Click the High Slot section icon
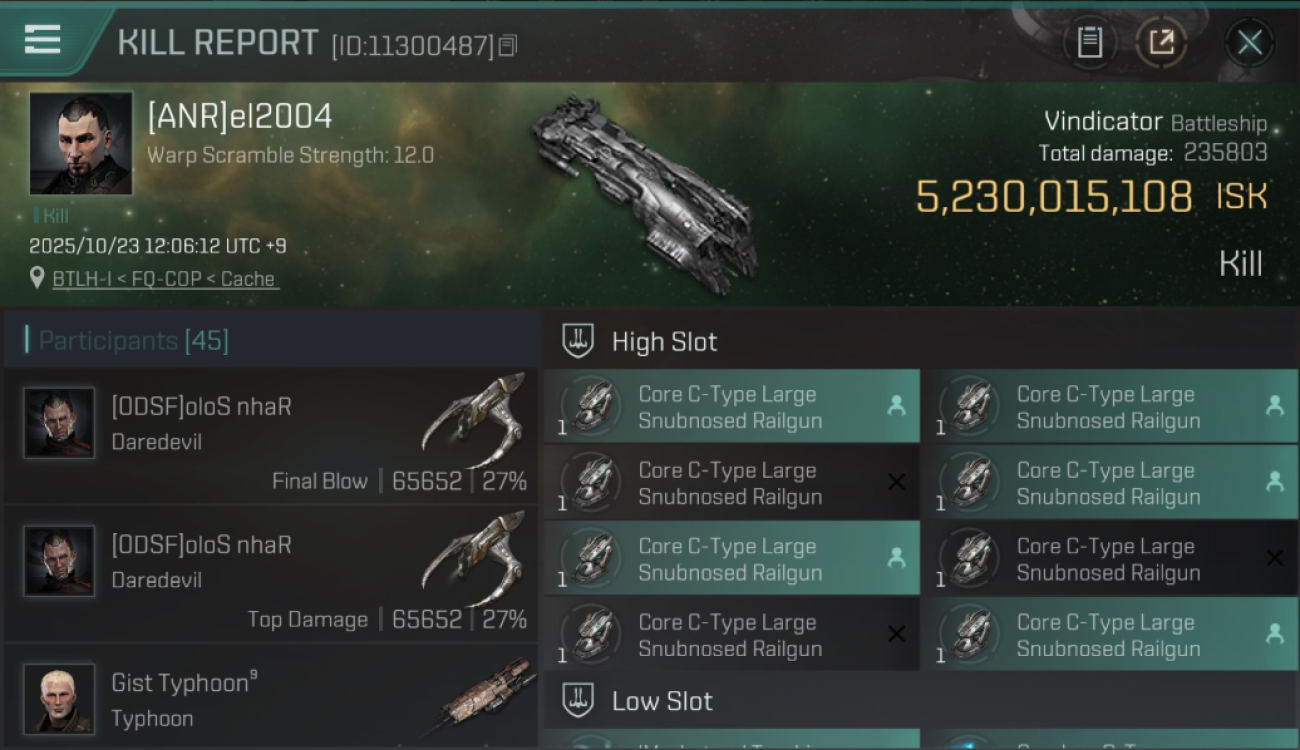Screen dimensions: 1300x750 pos(577,341)
